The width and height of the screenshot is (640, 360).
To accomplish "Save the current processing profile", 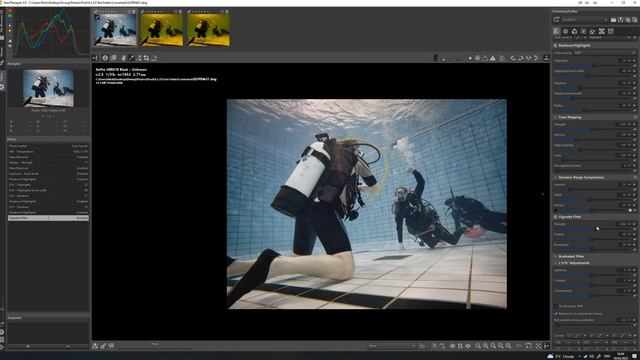I will (x=620, y=20).
